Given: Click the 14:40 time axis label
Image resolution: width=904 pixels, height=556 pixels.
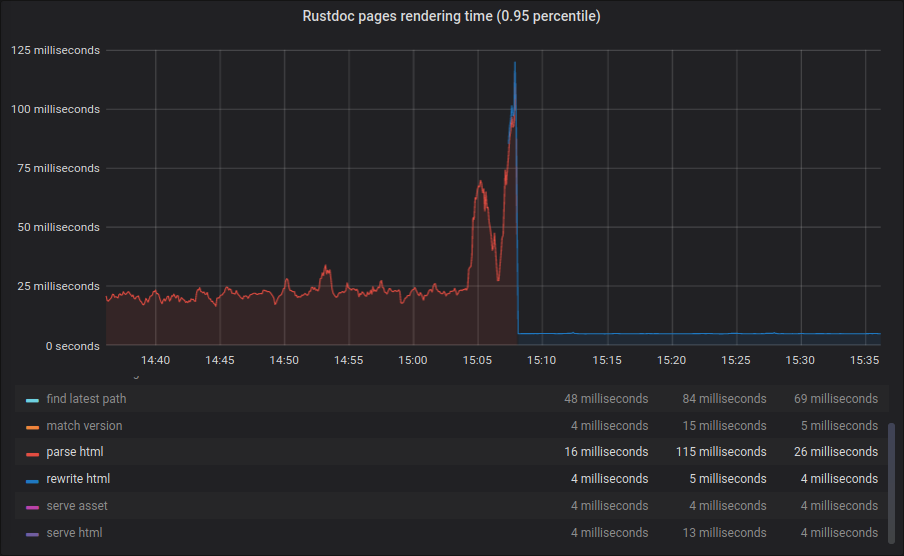Looking at the screenshot, I should click(x=155, y=360).
